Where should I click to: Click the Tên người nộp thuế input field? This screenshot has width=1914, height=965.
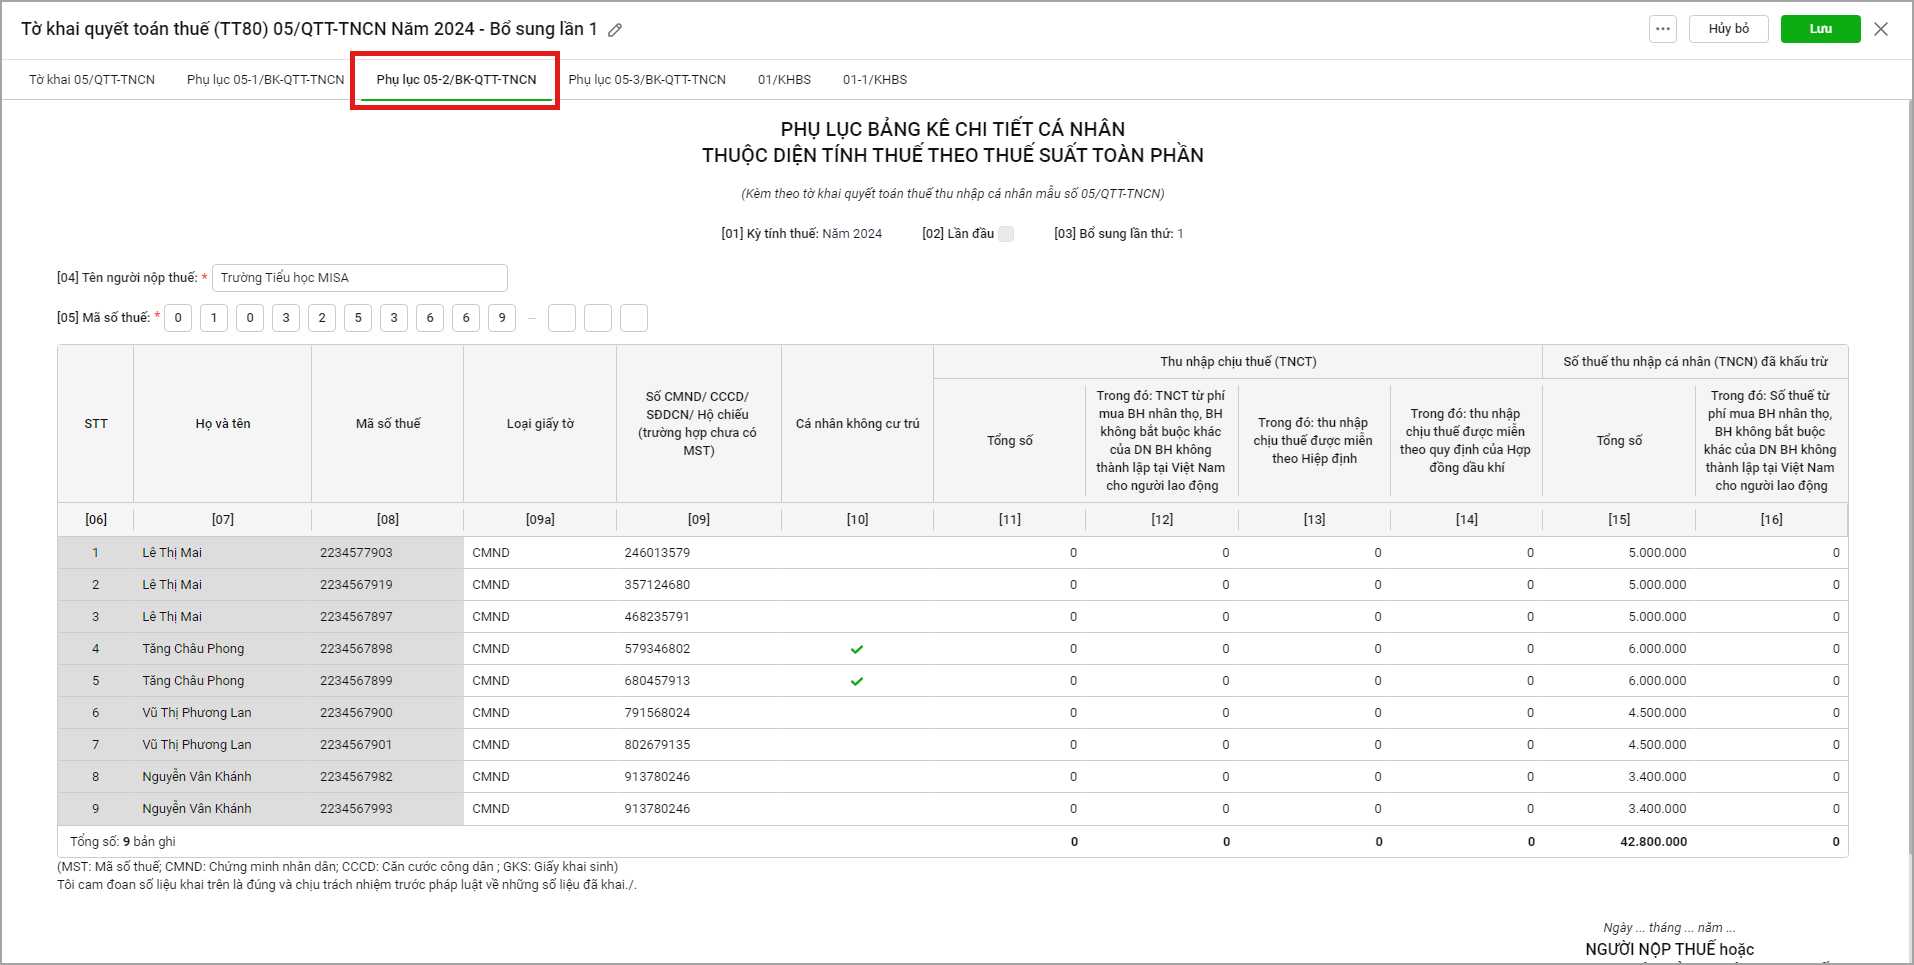coord(359,278)
